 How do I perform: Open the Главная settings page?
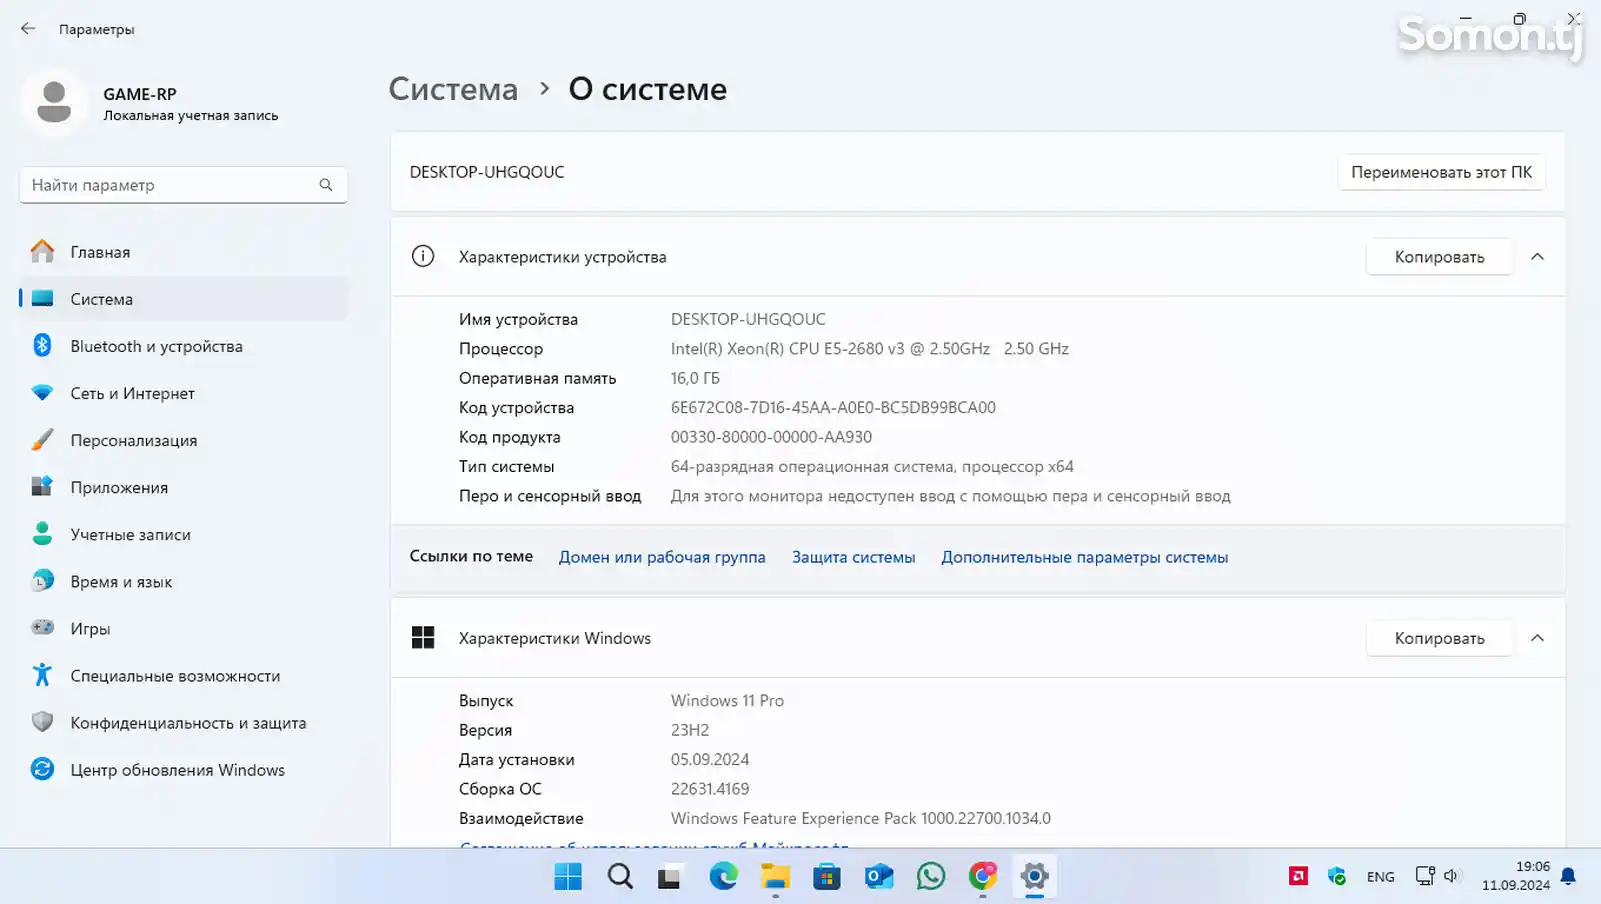[183, 252]
